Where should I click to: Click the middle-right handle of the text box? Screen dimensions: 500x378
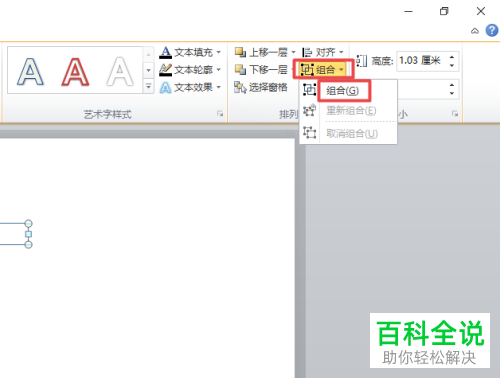pos(29,234)
